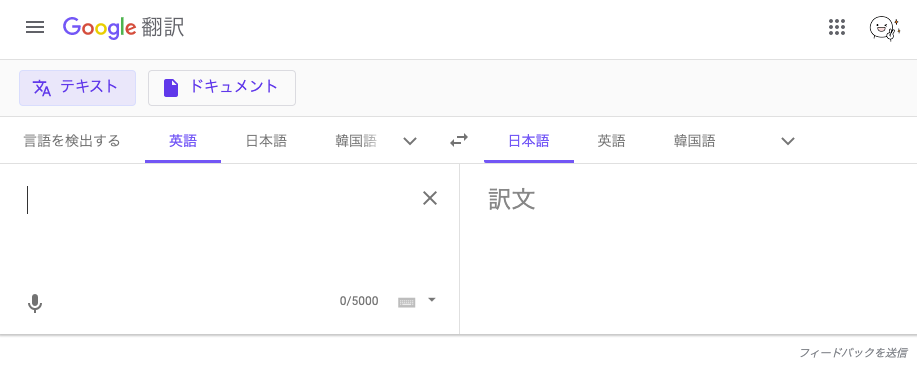917x368 pixels.
Task: Clear the source text with X
Action: pyautogui.click(x=430, y=199)
